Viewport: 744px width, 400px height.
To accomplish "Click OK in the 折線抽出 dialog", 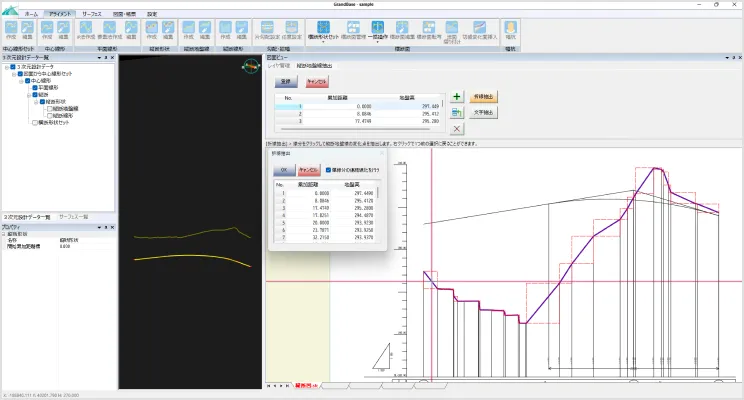I will (284, 170).
